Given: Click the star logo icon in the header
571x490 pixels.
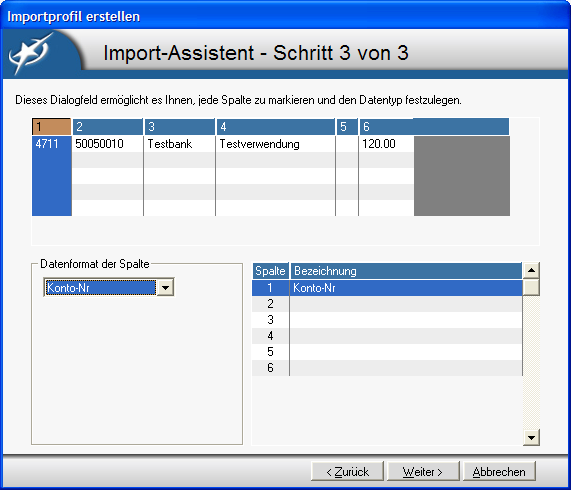Looking at the screenshot, I should tap(31, 53).
